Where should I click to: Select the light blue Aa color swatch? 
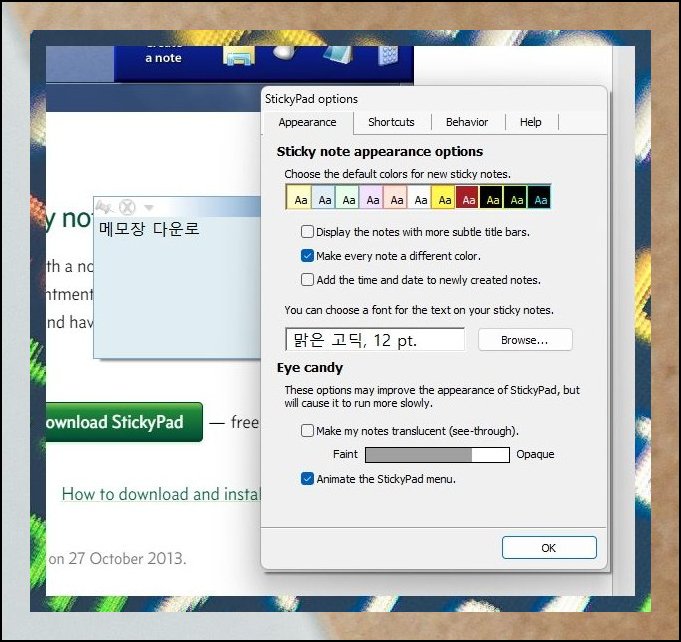(x=324, y=198)
